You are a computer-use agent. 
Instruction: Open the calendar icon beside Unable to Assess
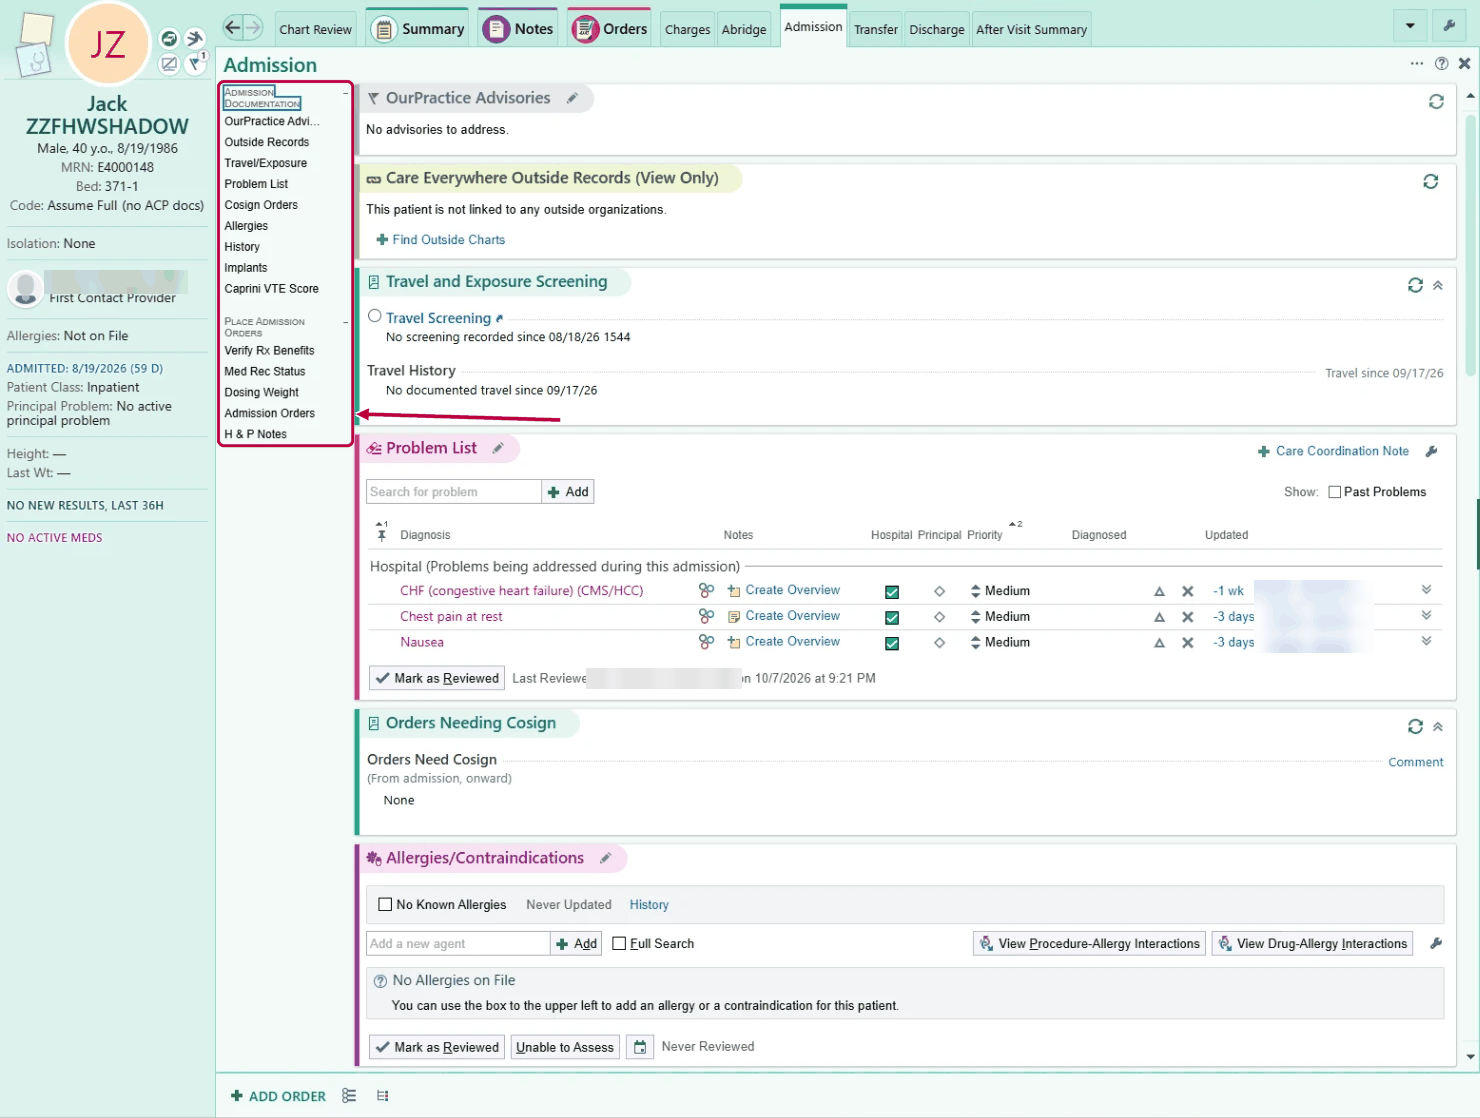640,1047
